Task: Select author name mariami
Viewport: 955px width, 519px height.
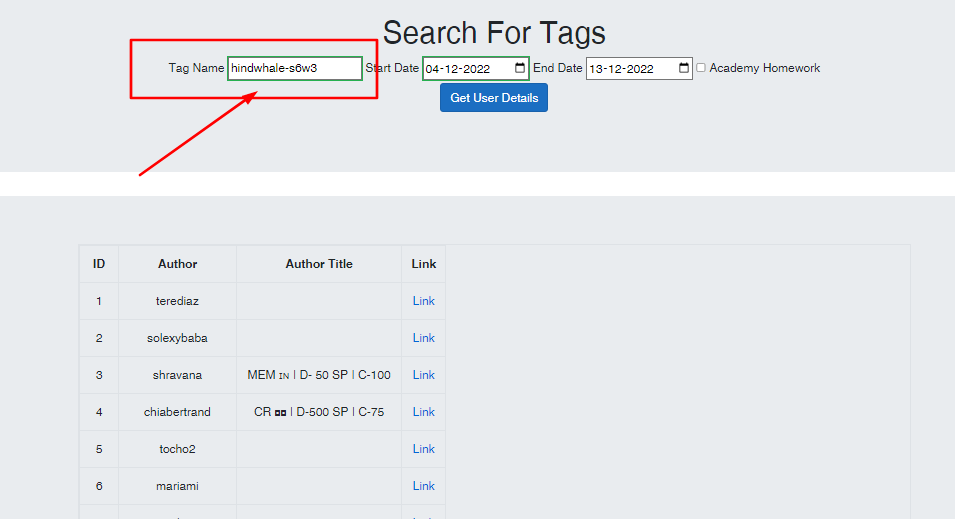Action: coord(177,486)
